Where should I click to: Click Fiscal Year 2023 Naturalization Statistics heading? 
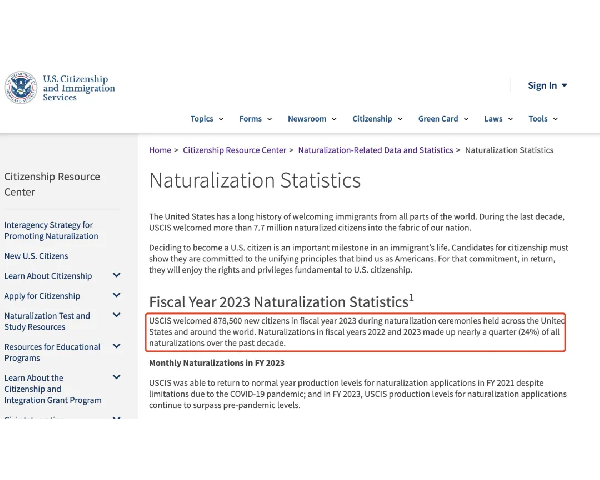279,302
